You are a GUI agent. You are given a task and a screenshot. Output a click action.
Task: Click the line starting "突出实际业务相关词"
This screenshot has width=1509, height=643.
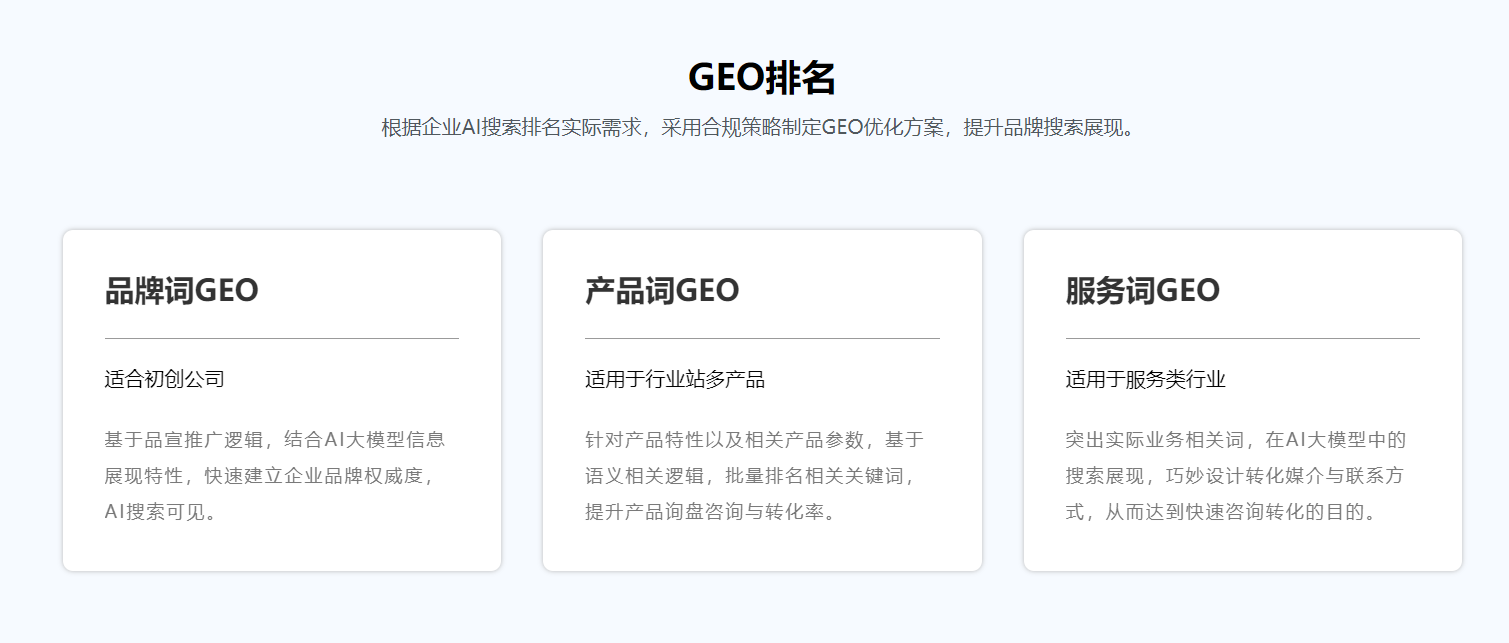coord(1236,439)
